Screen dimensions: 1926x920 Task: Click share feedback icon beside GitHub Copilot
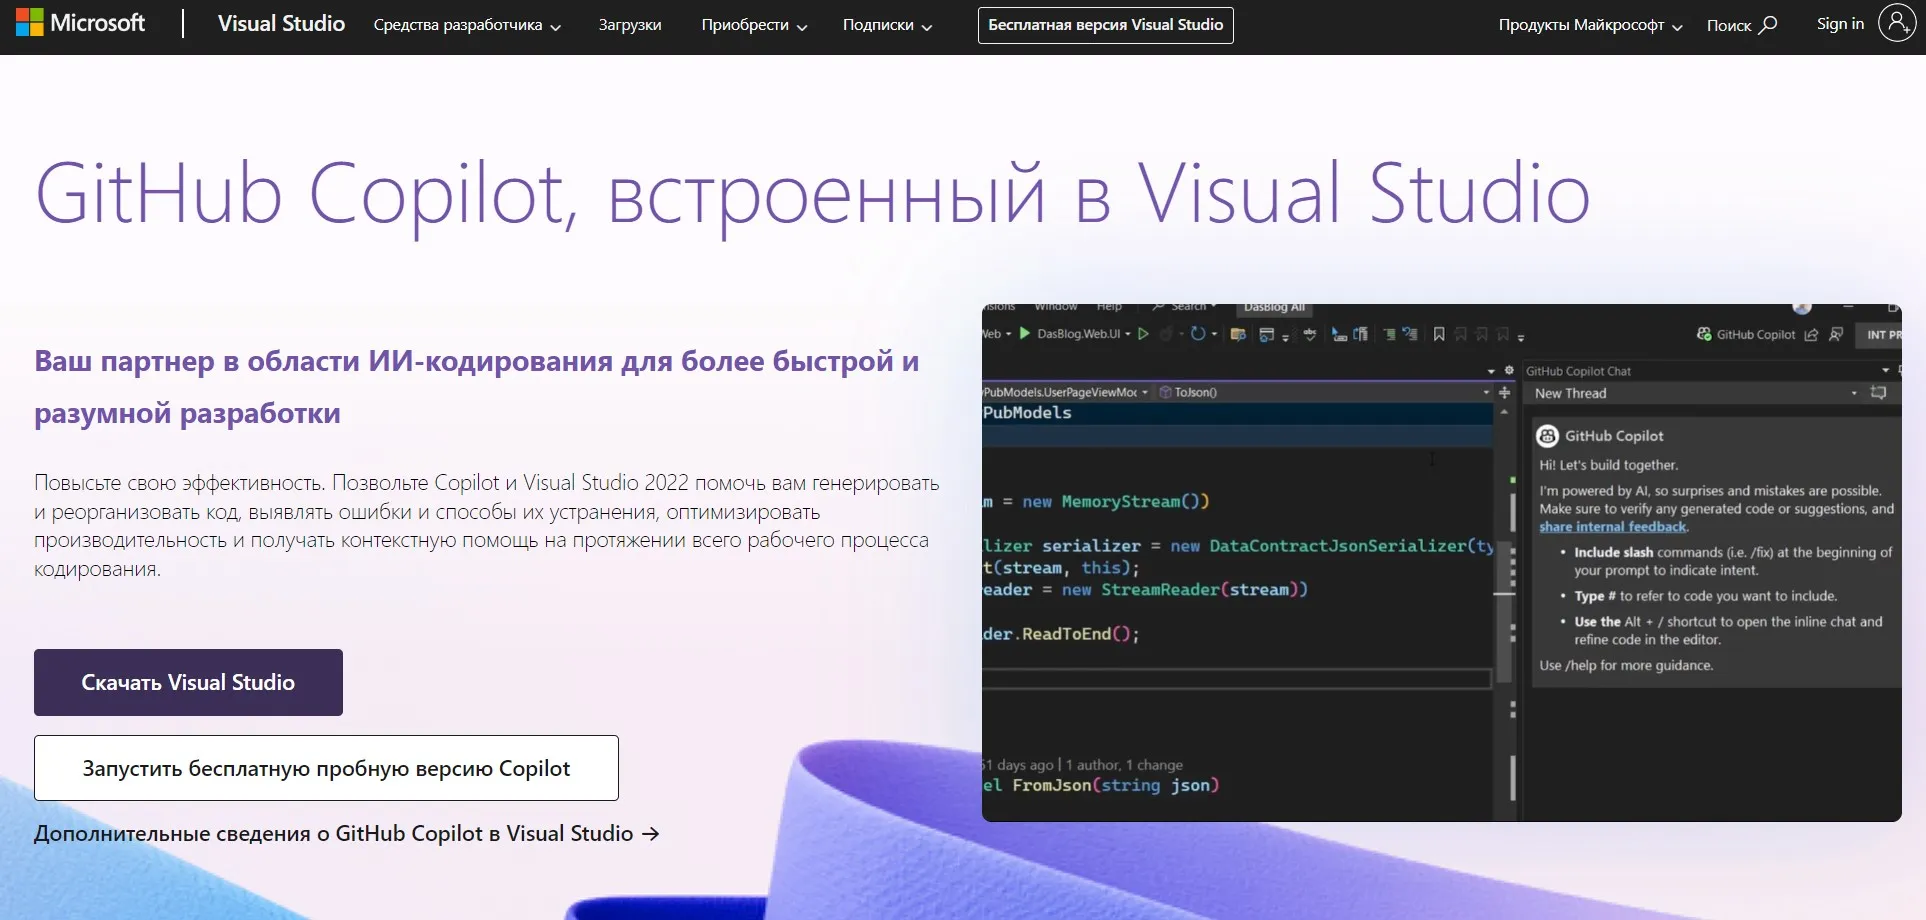[1811, 335]
